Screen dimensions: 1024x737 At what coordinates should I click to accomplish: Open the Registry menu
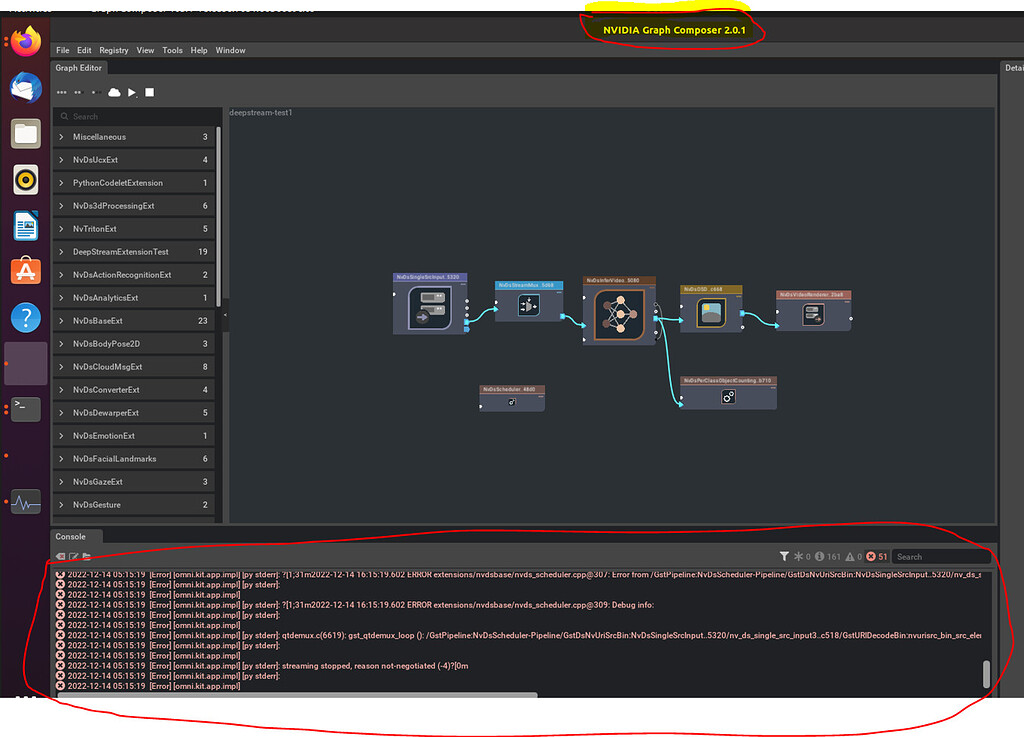pyautogui.click(x=113, y=50)
